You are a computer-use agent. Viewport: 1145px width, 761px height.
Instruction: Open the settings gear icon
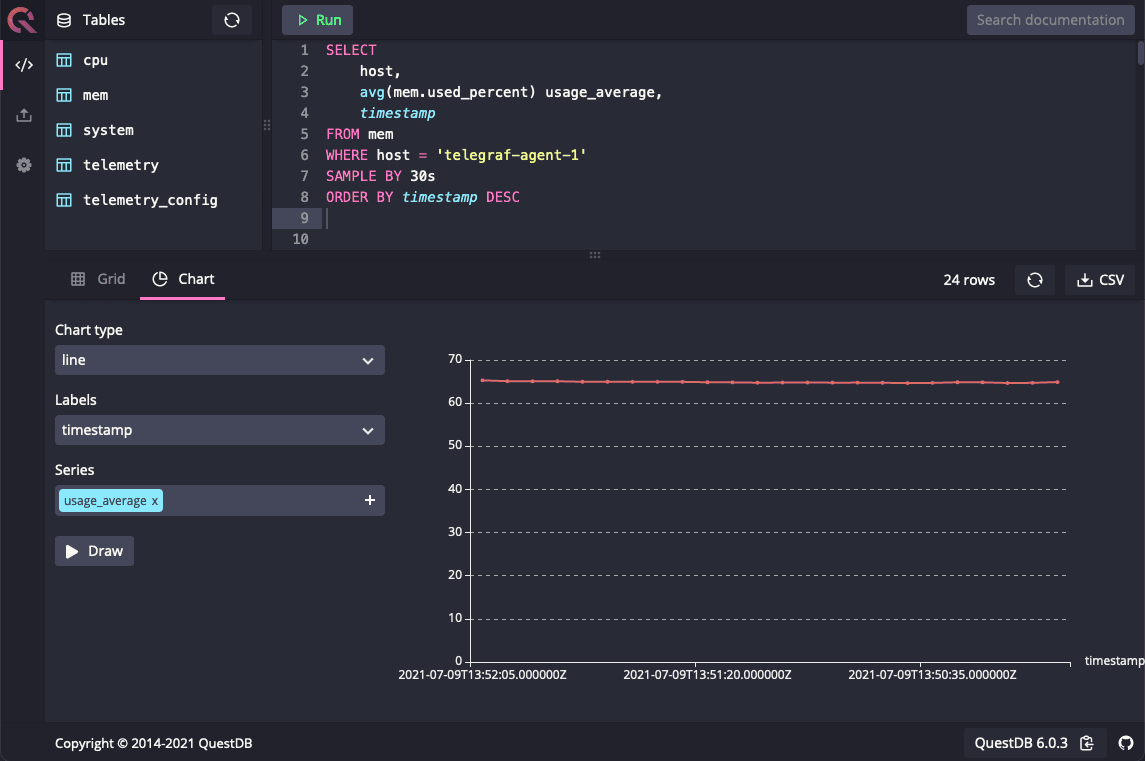point(24,165)
